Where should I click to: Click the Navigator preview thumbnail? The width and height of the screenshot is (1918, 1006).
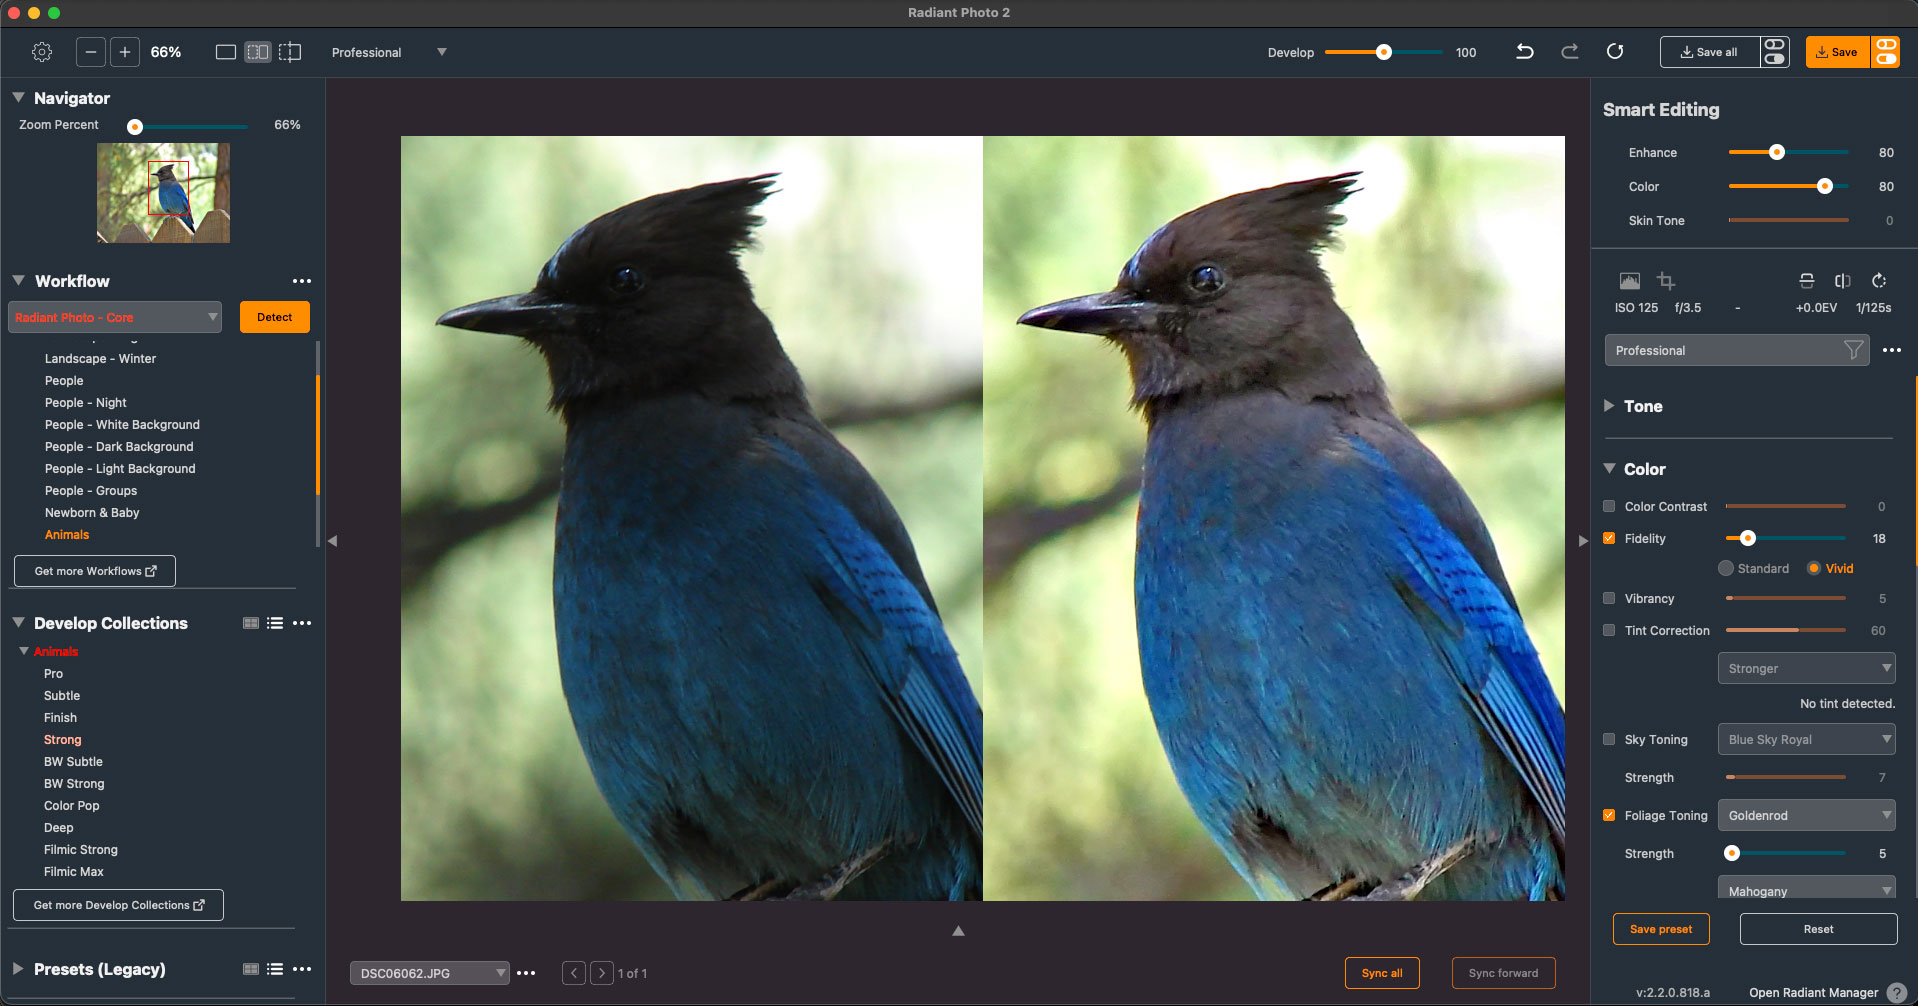pyautogui.click(x=163, y=193)
